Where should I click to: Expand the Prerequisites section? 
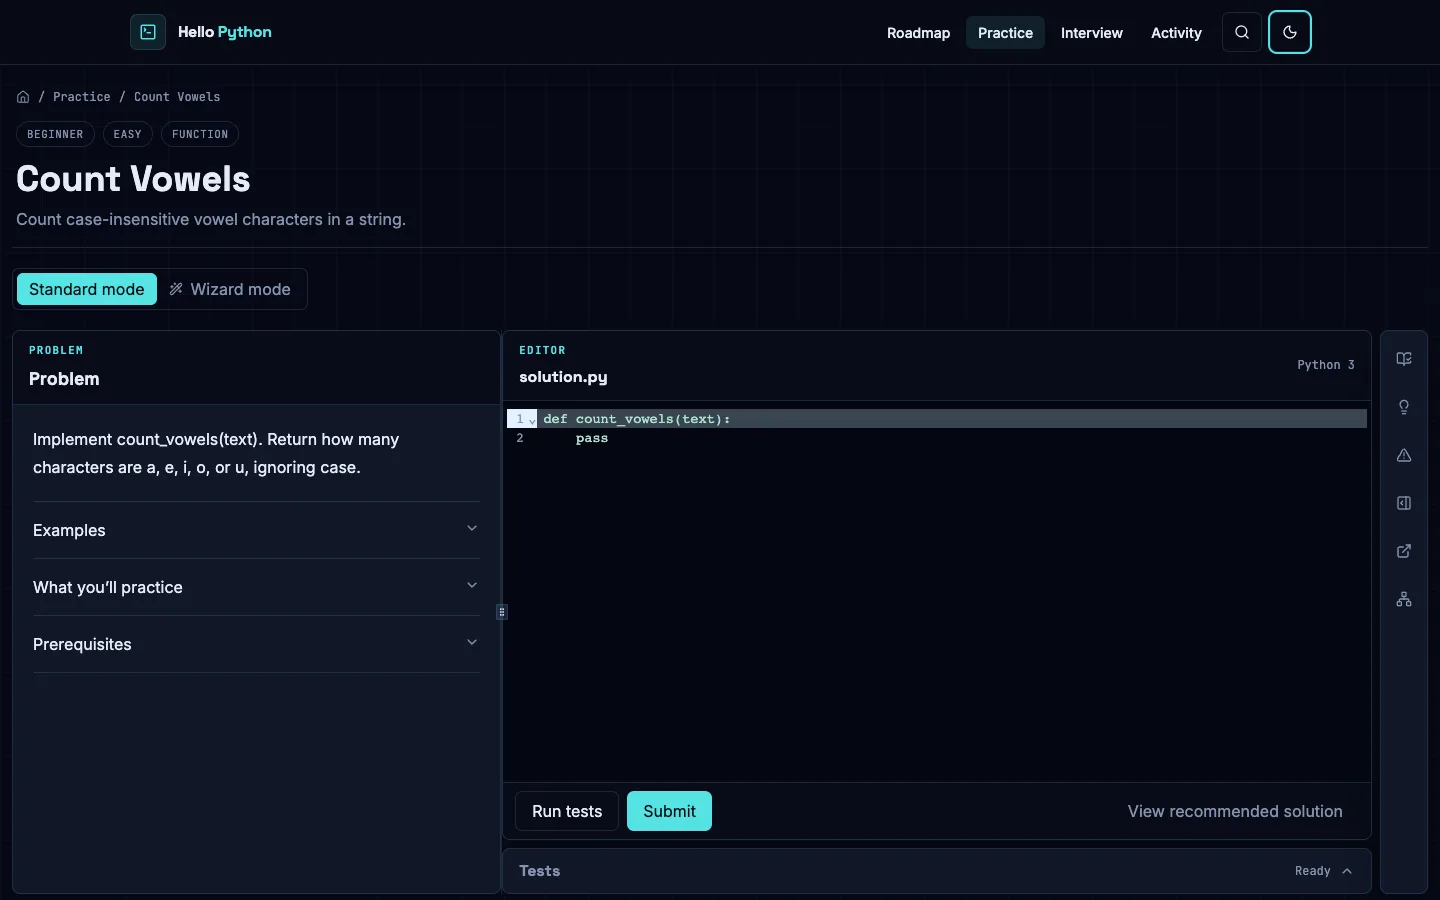click(x=256, y=644)
